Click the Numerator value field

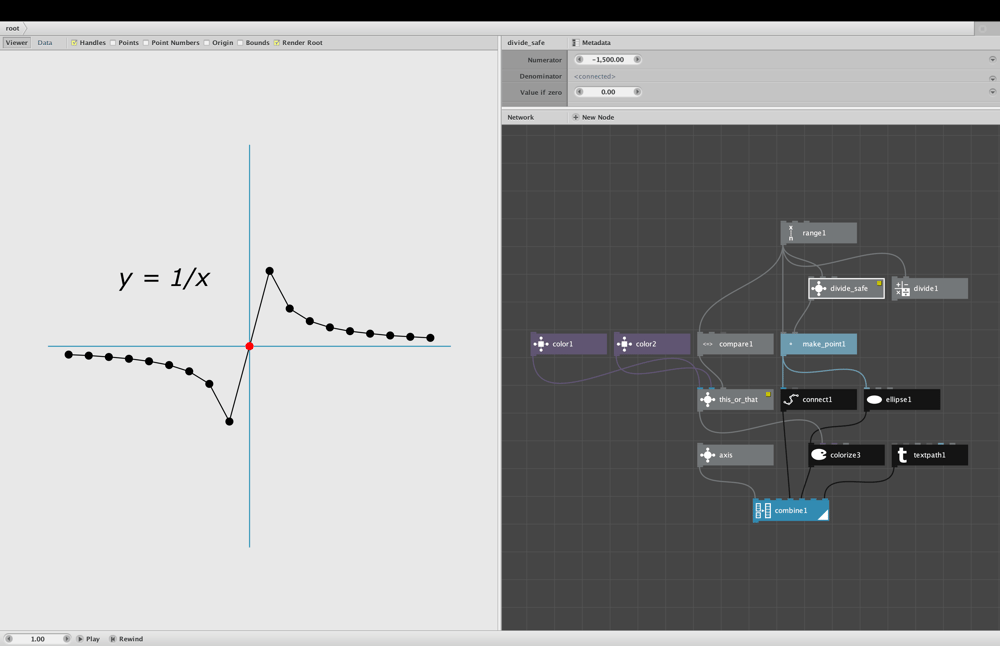[x=608, y=59]
